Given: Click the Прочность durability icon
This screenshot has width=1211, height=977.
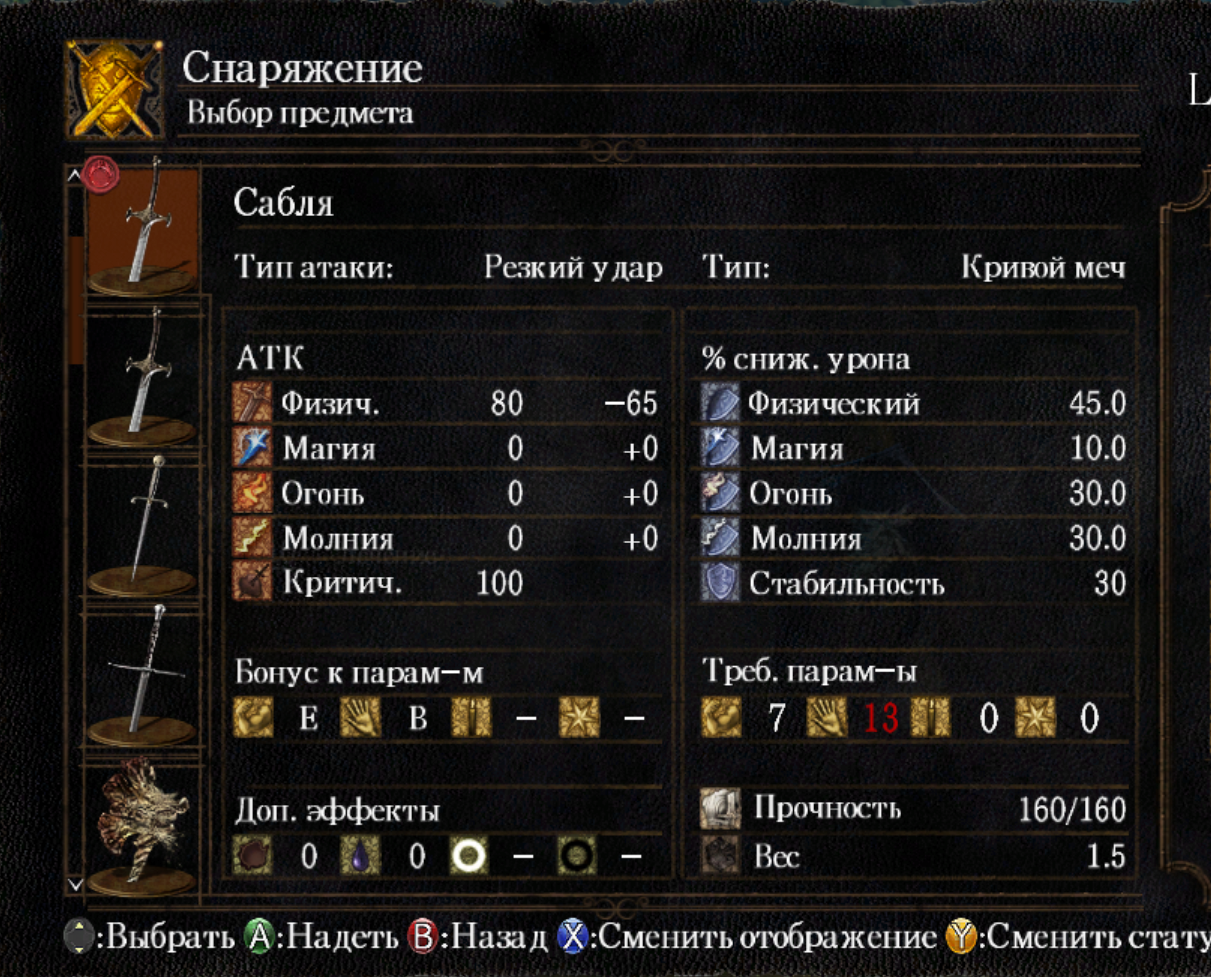Looking at the screenshot, I should [720, 808].
